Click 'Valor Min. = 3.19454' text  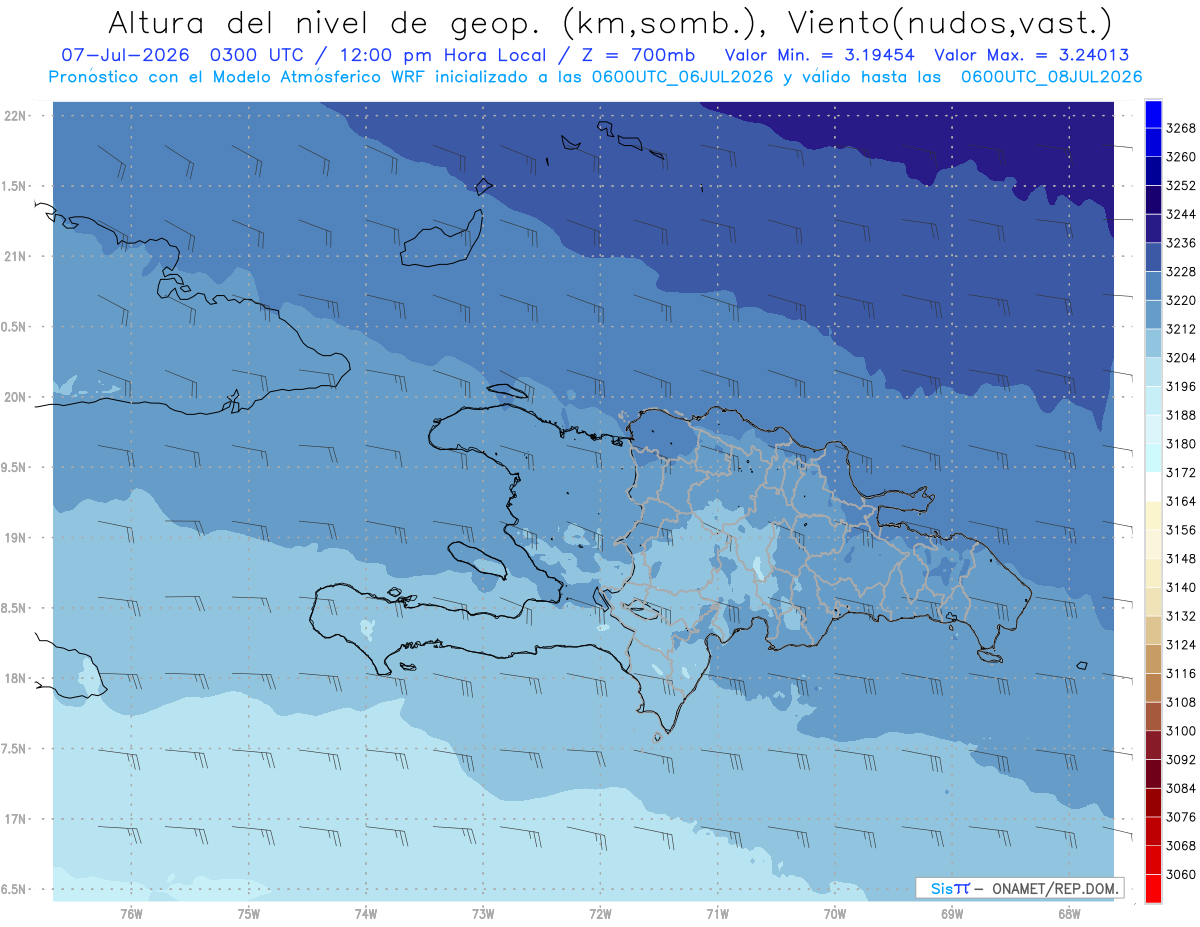[821, 55]
